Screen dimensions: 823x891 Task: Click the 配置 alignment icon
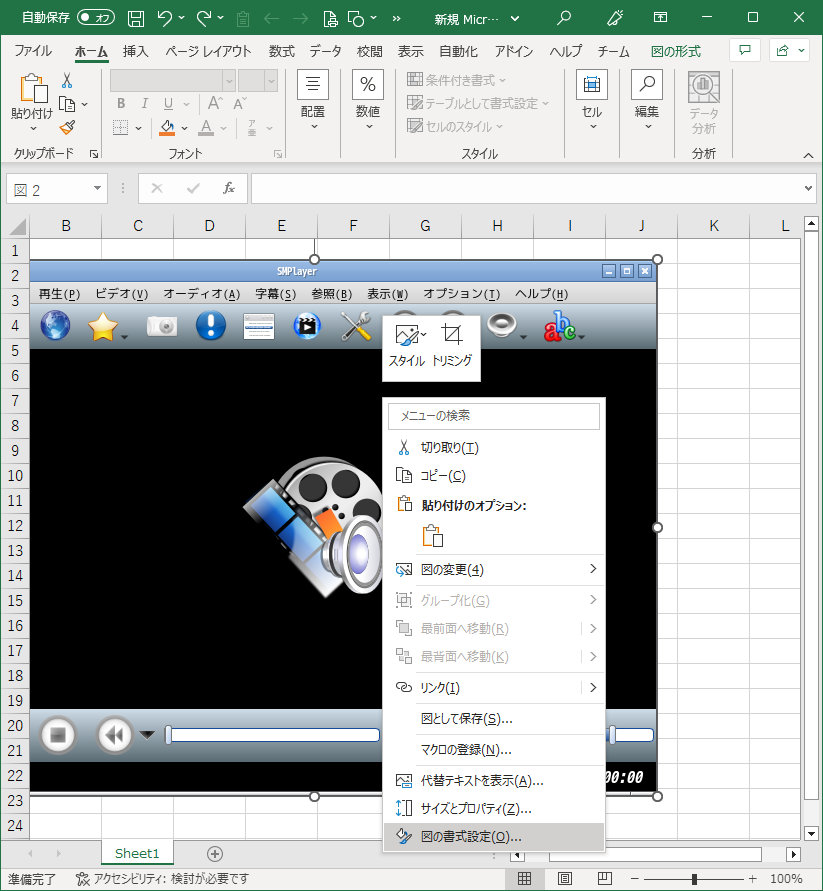pos(313,85)
